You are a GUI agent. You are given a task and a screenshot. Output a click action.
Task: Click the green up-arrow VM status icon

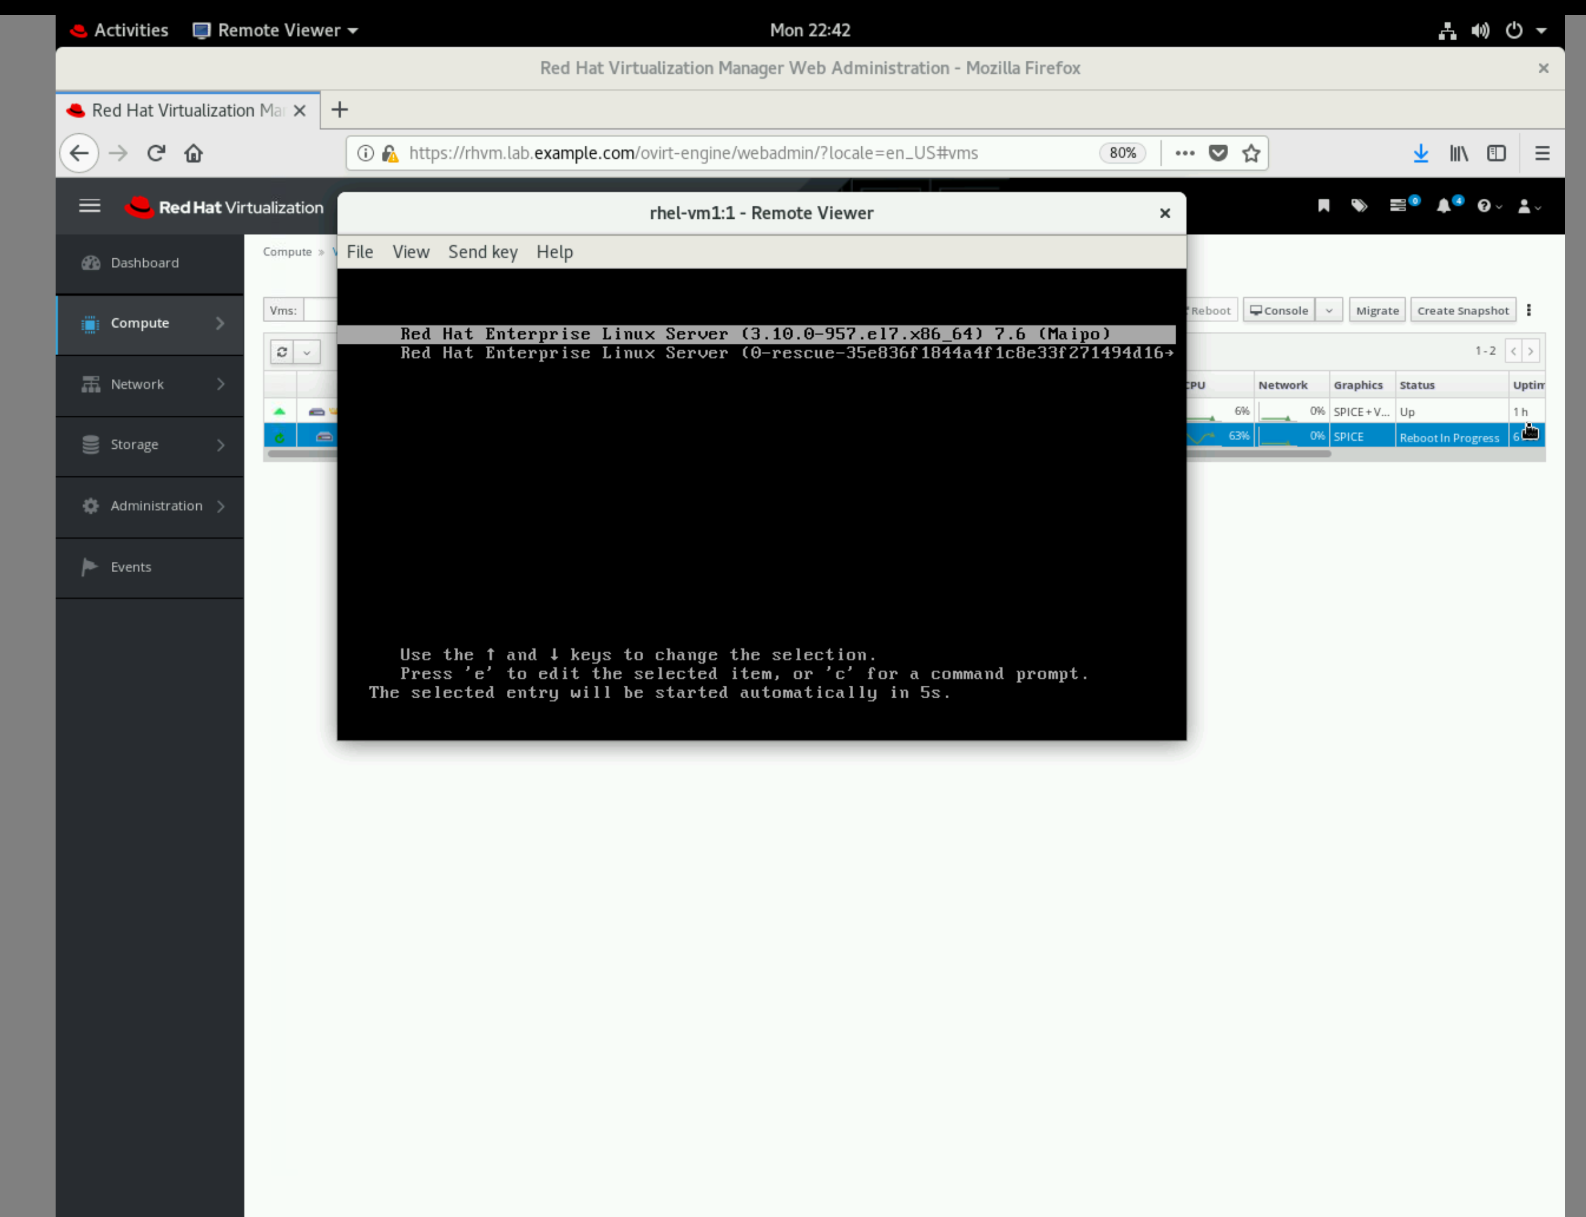(x=280, y=411)
